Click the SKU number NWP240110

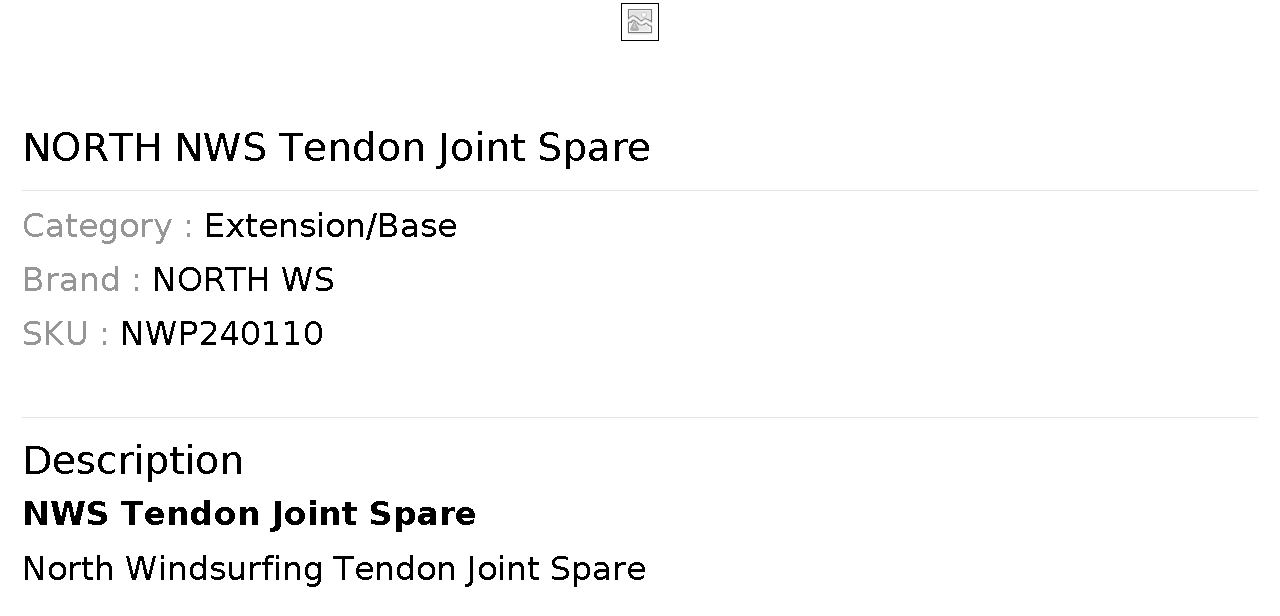point(222,334)
